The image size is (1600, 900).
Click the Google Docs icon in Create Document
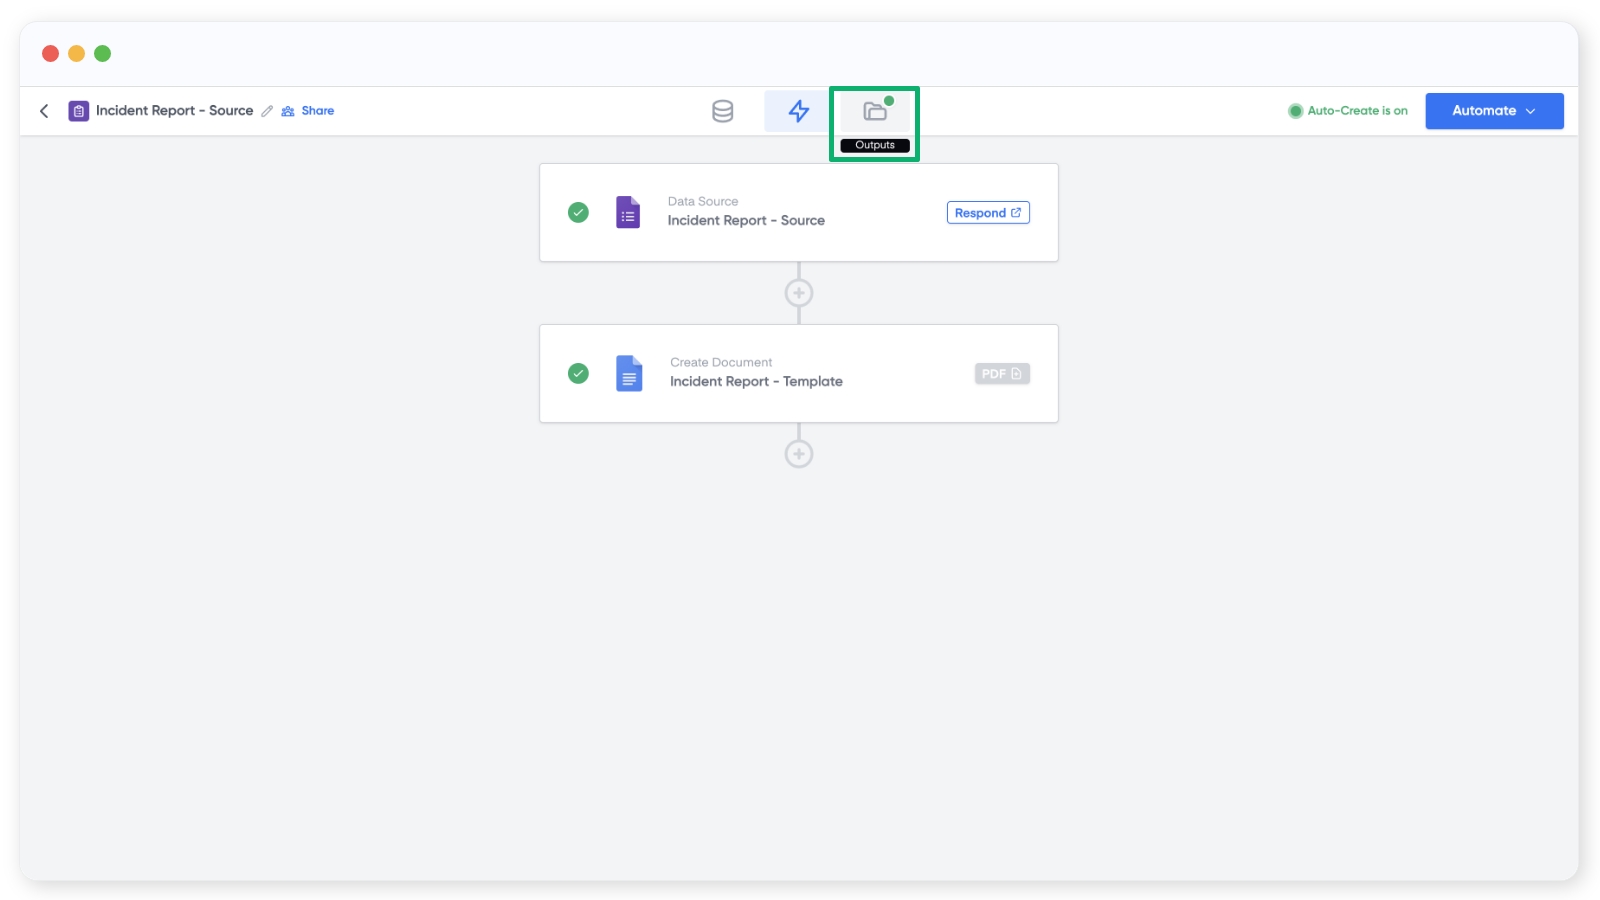(629, 374)
